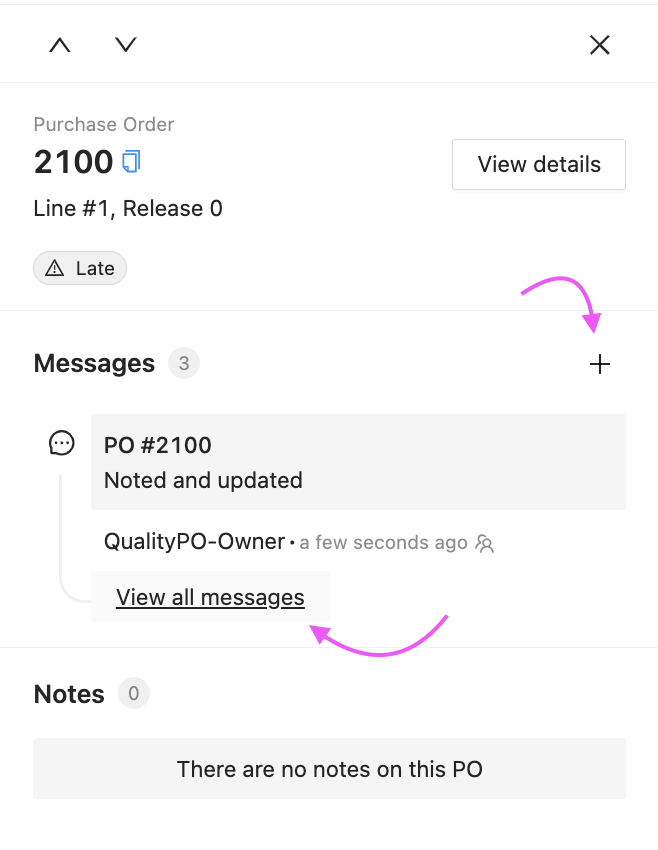Viewport: 658px width, 850px height.
Task: Close the purchase order side panel
Action: coord(599,45)
